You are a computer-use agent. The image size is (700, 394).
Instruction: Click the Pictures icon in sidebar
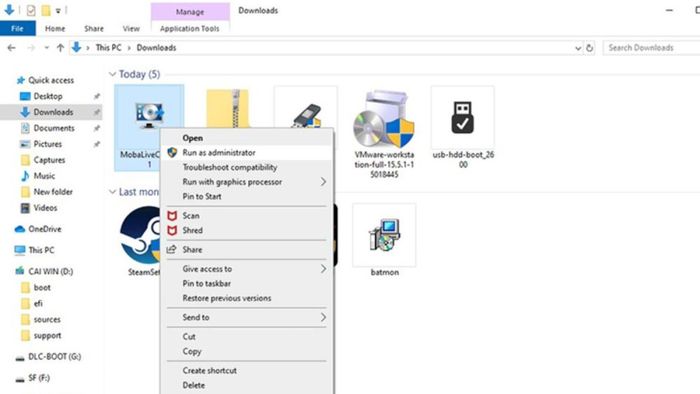click(x=25, y=144)
